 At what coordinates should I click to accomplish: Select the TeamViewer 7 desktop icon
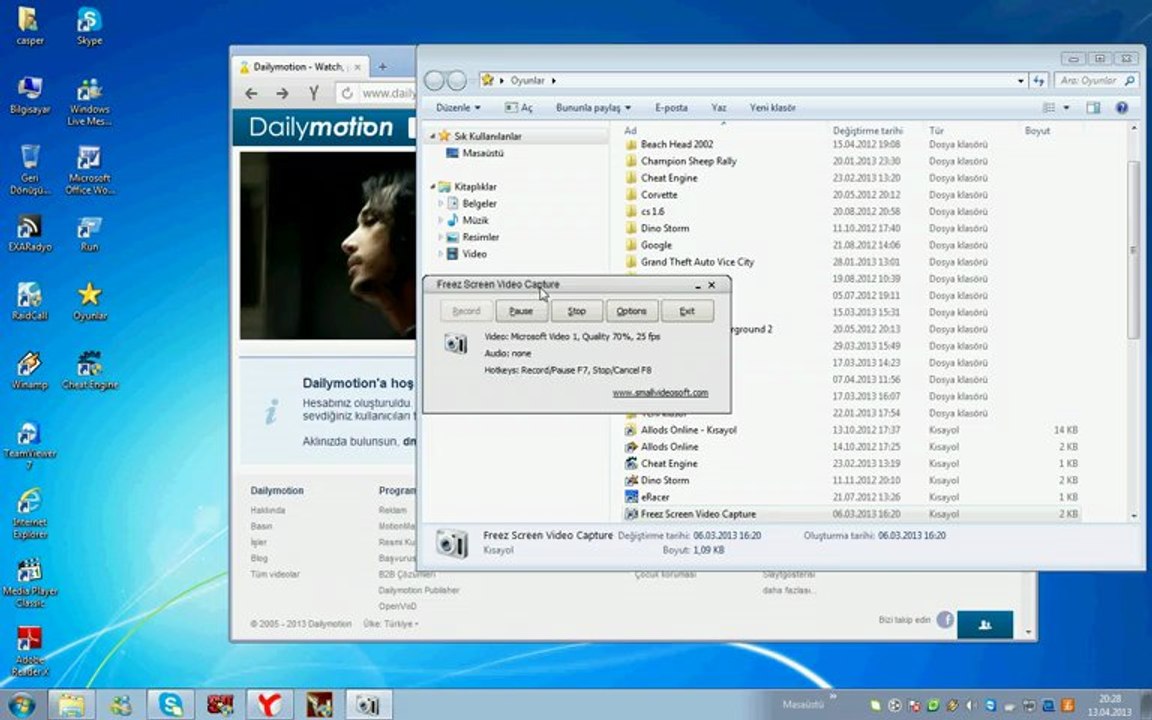pyautogui.click(x=30, y=444)
